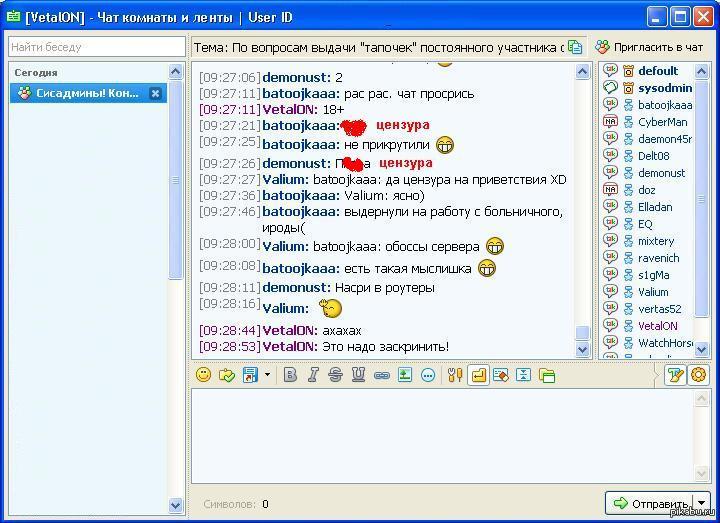This screenshot has height=523, width=720.
Task: Insert a hyperlink into the message
Action: pos(381,375)
